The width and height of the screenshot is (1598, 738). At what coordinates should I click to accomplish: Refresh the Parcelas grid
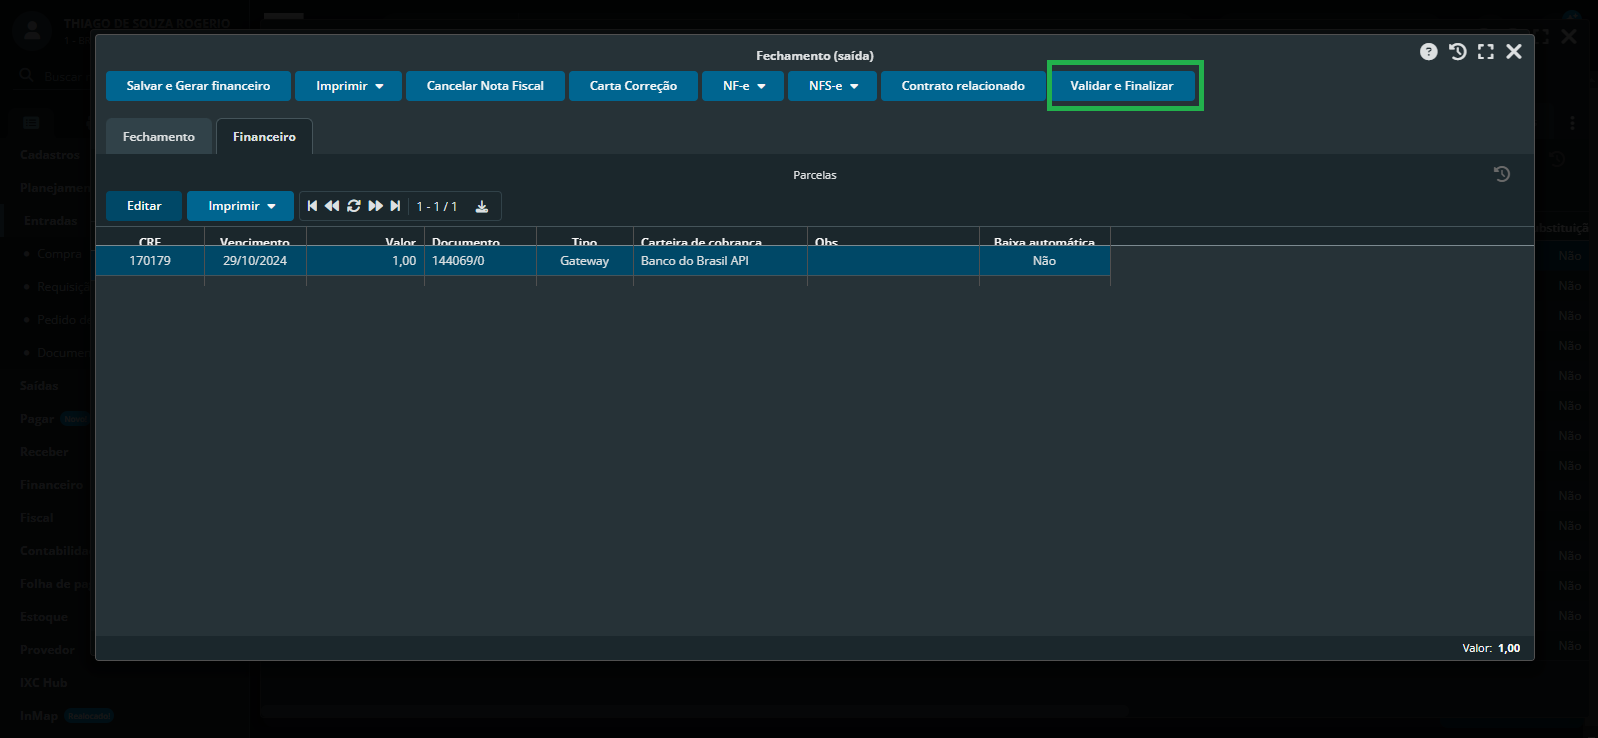[x=354, y=206]
